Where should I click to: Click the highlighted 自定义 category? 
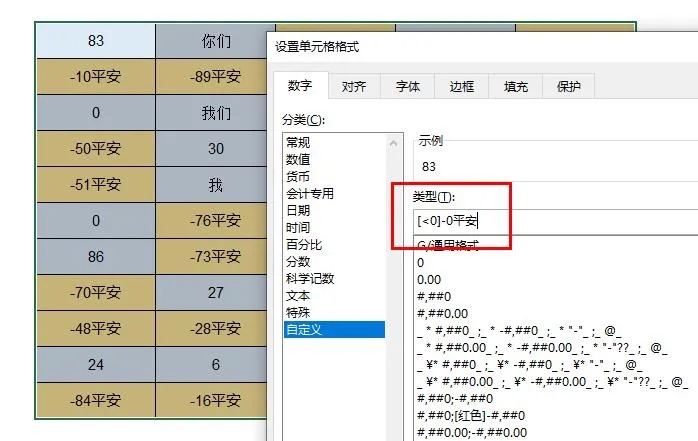click(304, 329)
